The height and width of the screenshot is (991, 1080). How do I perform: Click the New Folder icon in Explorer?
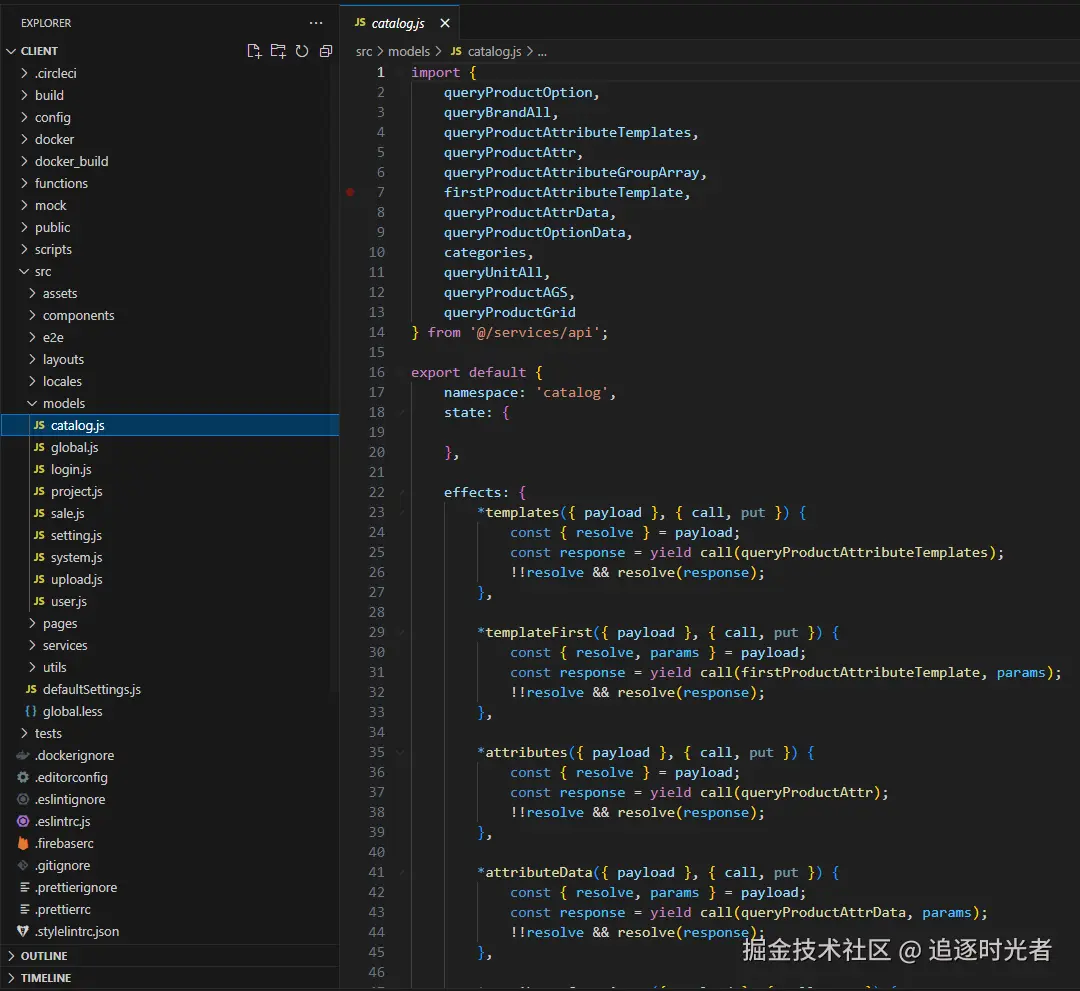[278, 51]
